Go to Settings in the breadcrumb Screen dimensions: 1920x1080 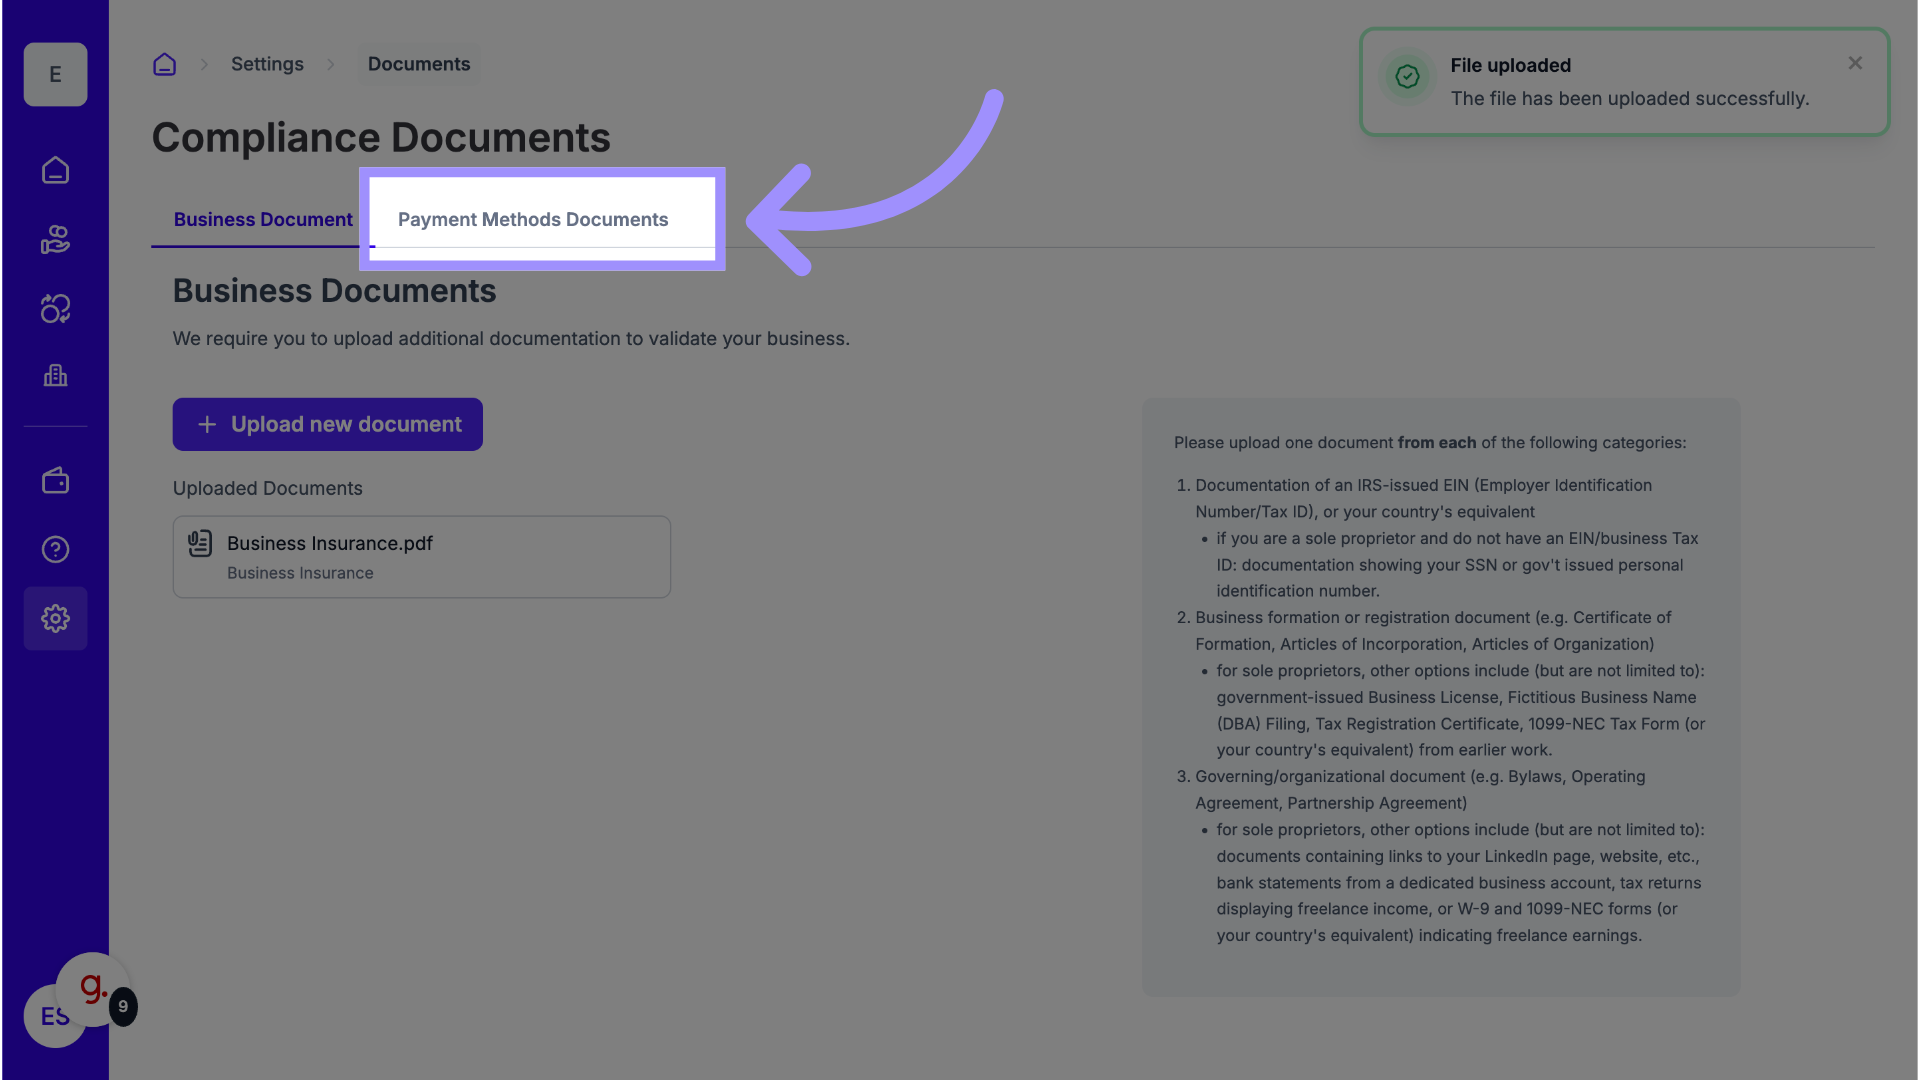click(x=267, y=64)
